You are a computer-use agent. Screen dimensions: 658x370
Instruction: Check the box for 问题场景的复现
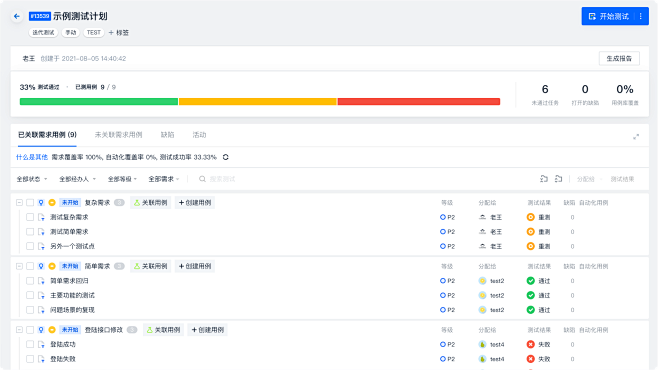(30, 310)
